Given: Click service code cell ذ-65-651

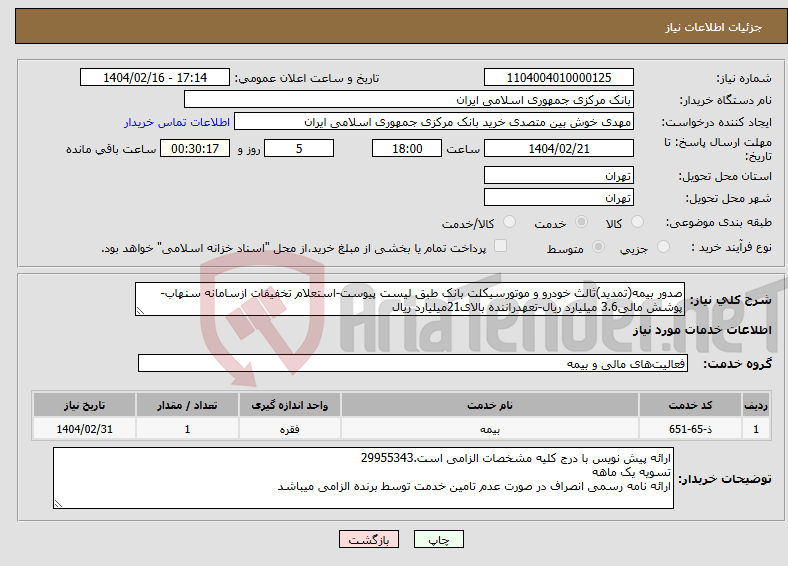Looking at the screenshot, I should point(691,429).
